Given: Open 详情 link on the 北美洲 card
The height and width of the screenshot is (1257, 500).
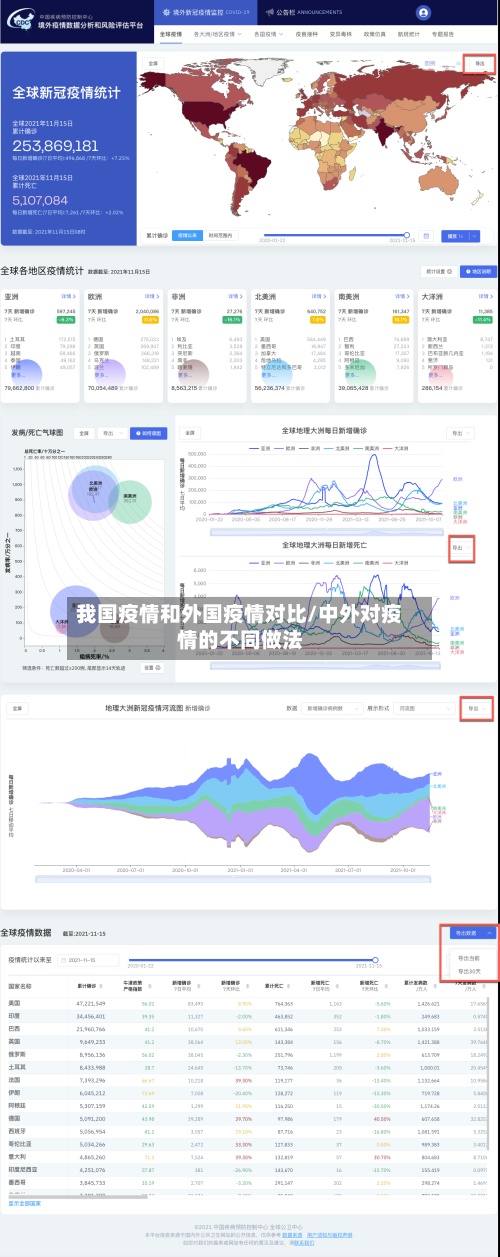Looking at the screenshot, I should pos(319,297).
